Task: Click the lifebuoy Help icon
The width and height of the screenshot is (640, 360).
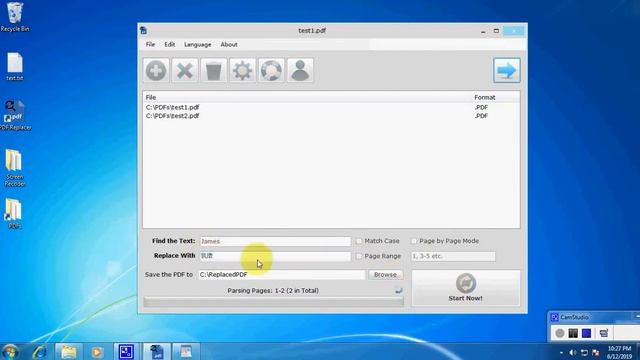Action: pyautogui.click(x=271, y=71)
